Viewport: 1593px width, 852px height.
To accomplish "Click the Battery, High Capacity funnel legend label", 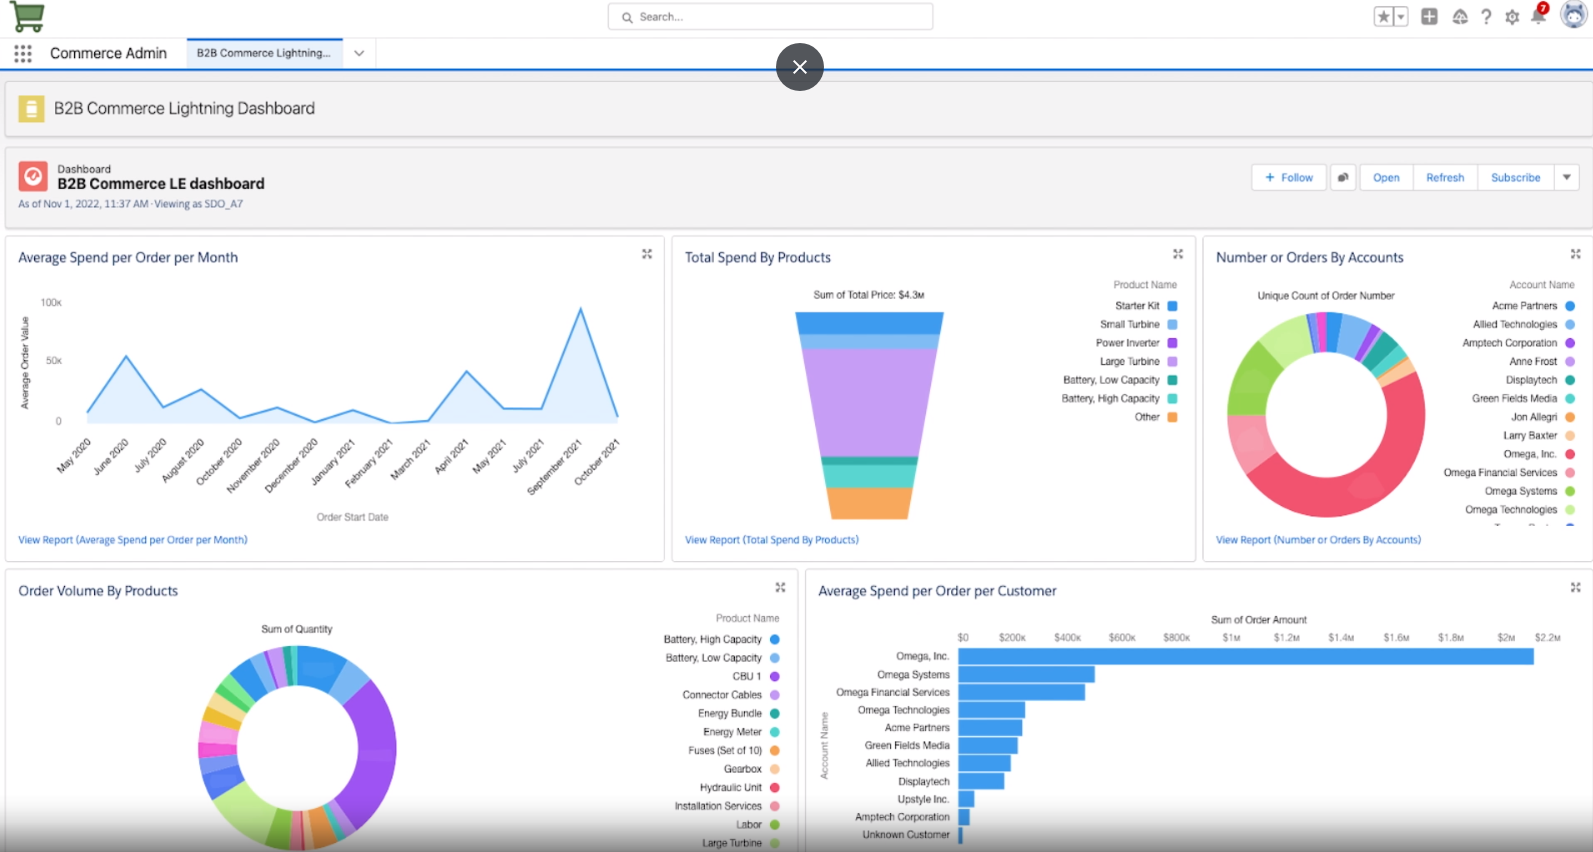I will tap(1110, 399).
